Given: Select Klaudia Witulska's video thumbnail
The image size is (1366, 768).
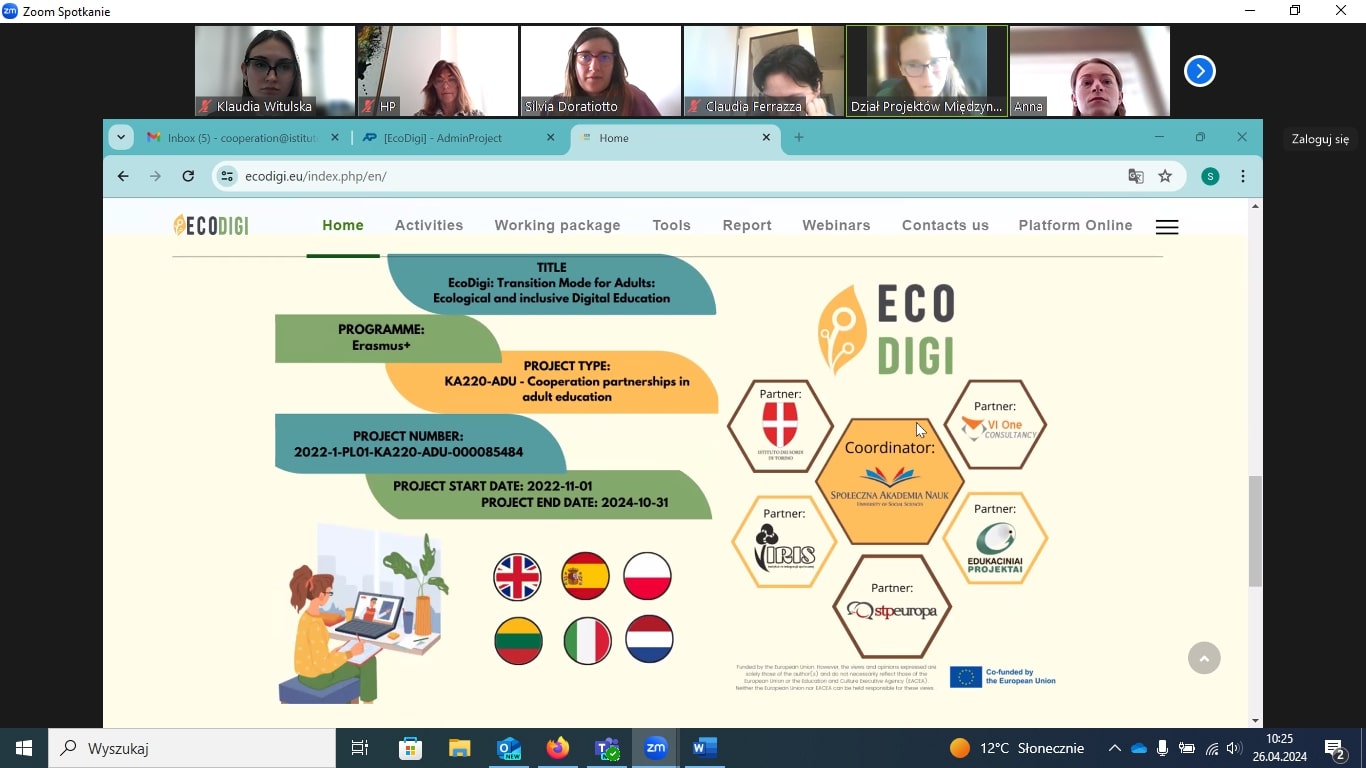Looking at the screenshot, I should click(275, 71).
